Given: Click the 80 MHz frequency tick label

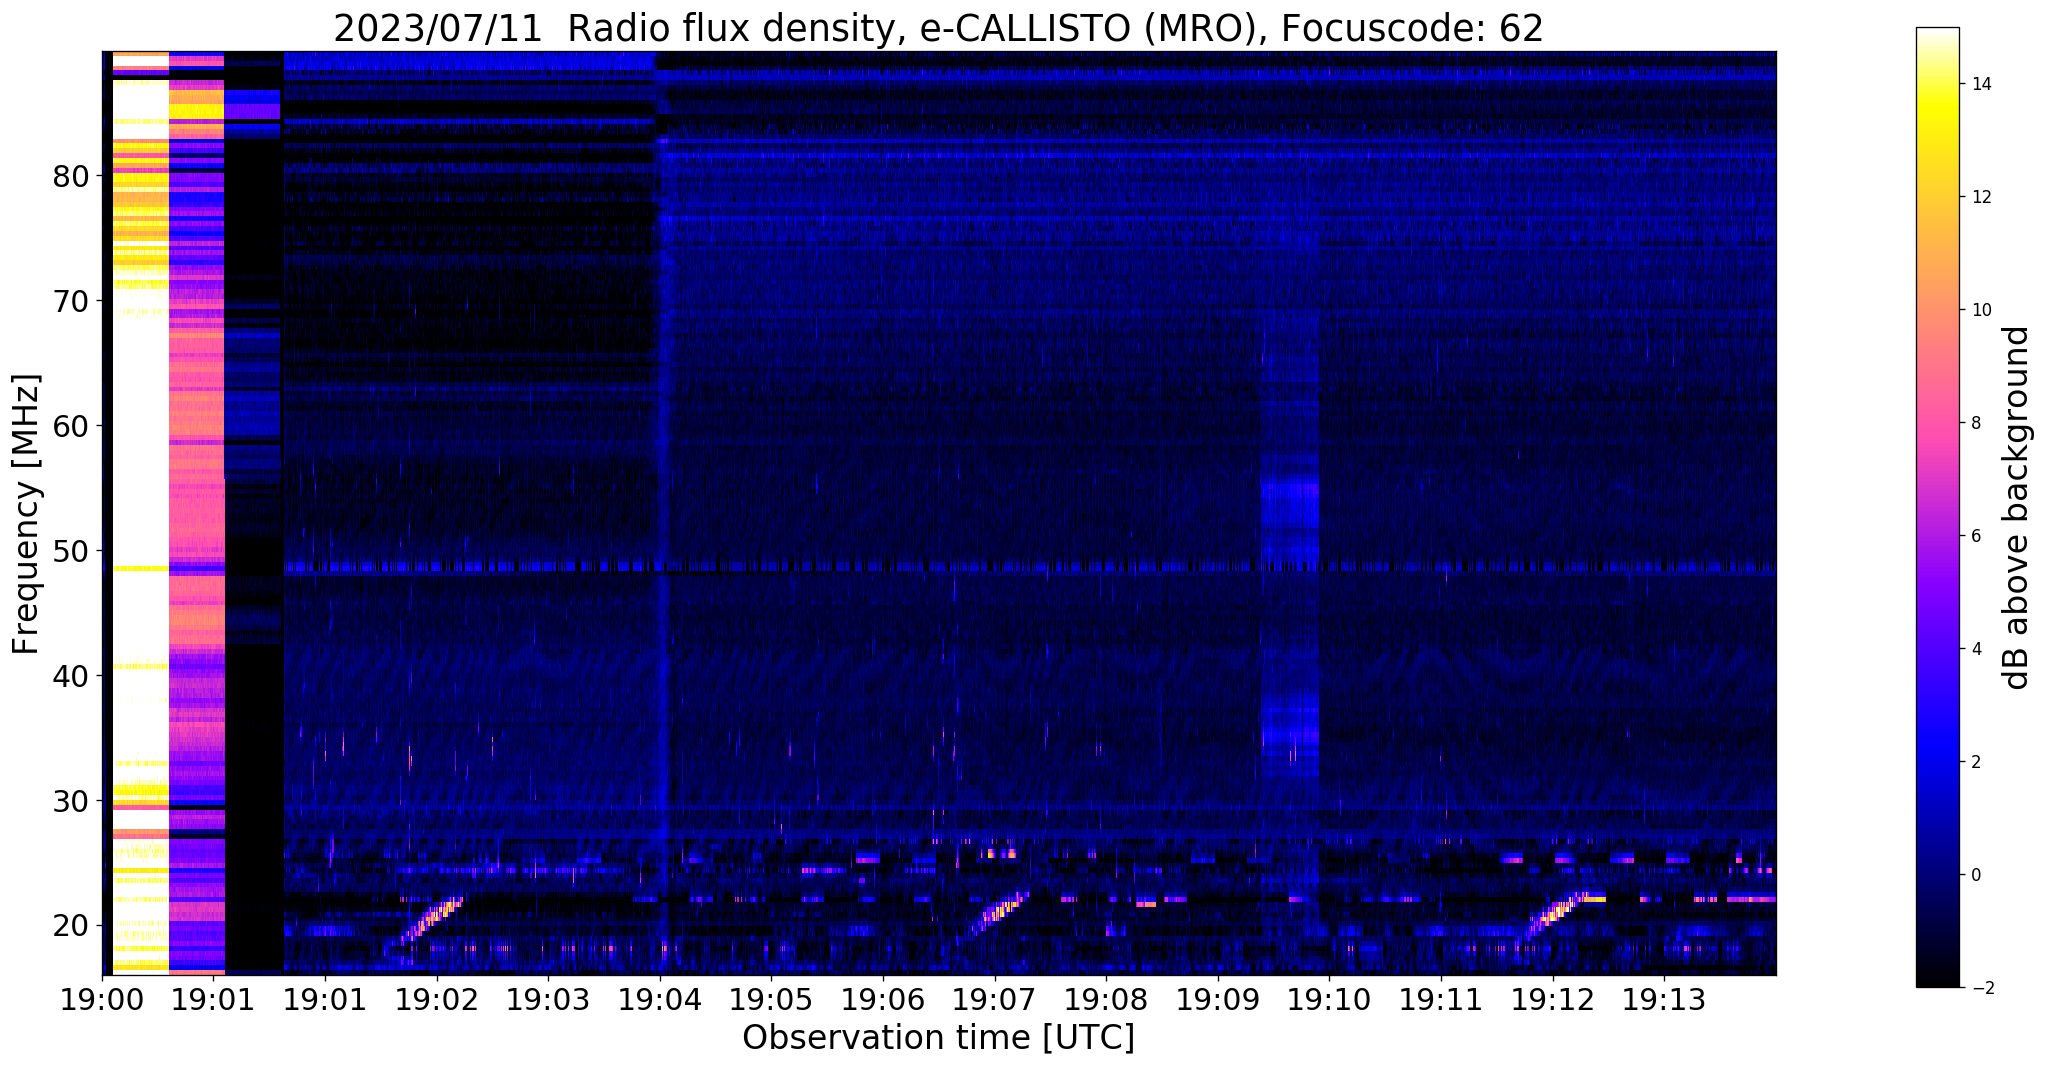Looking at the screenshot, I should click(70, 176).
